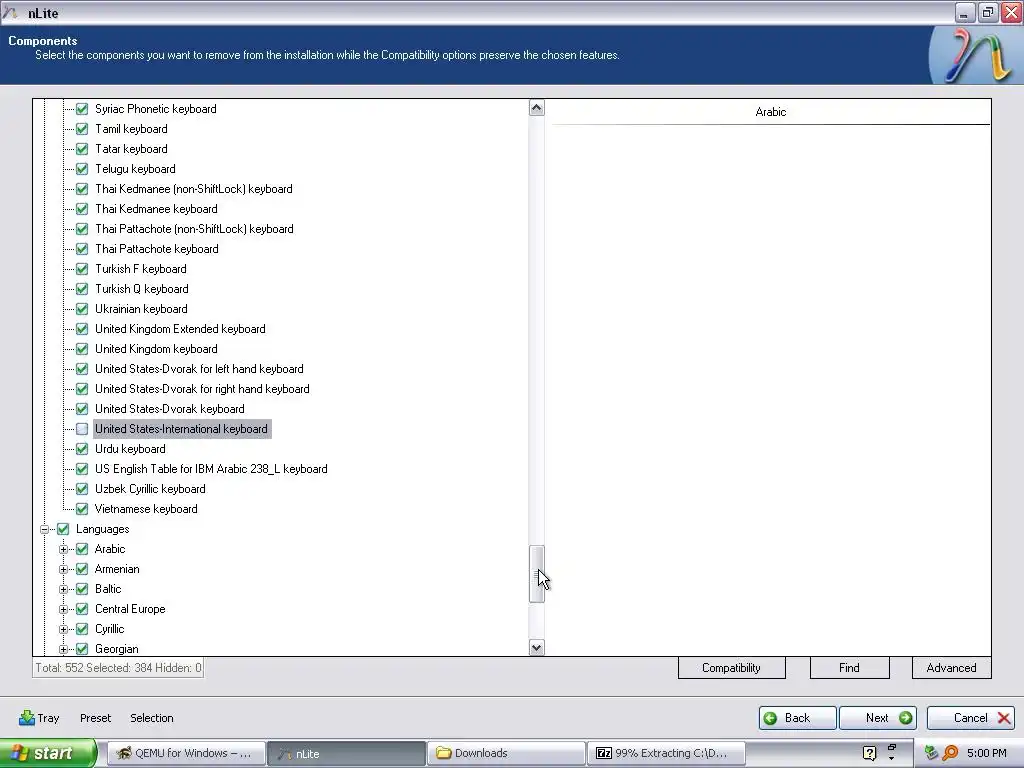This screenshot has height=768, width=1024.
Task: Collapse the Languages tree node
Action: click(x=44, y=529)
